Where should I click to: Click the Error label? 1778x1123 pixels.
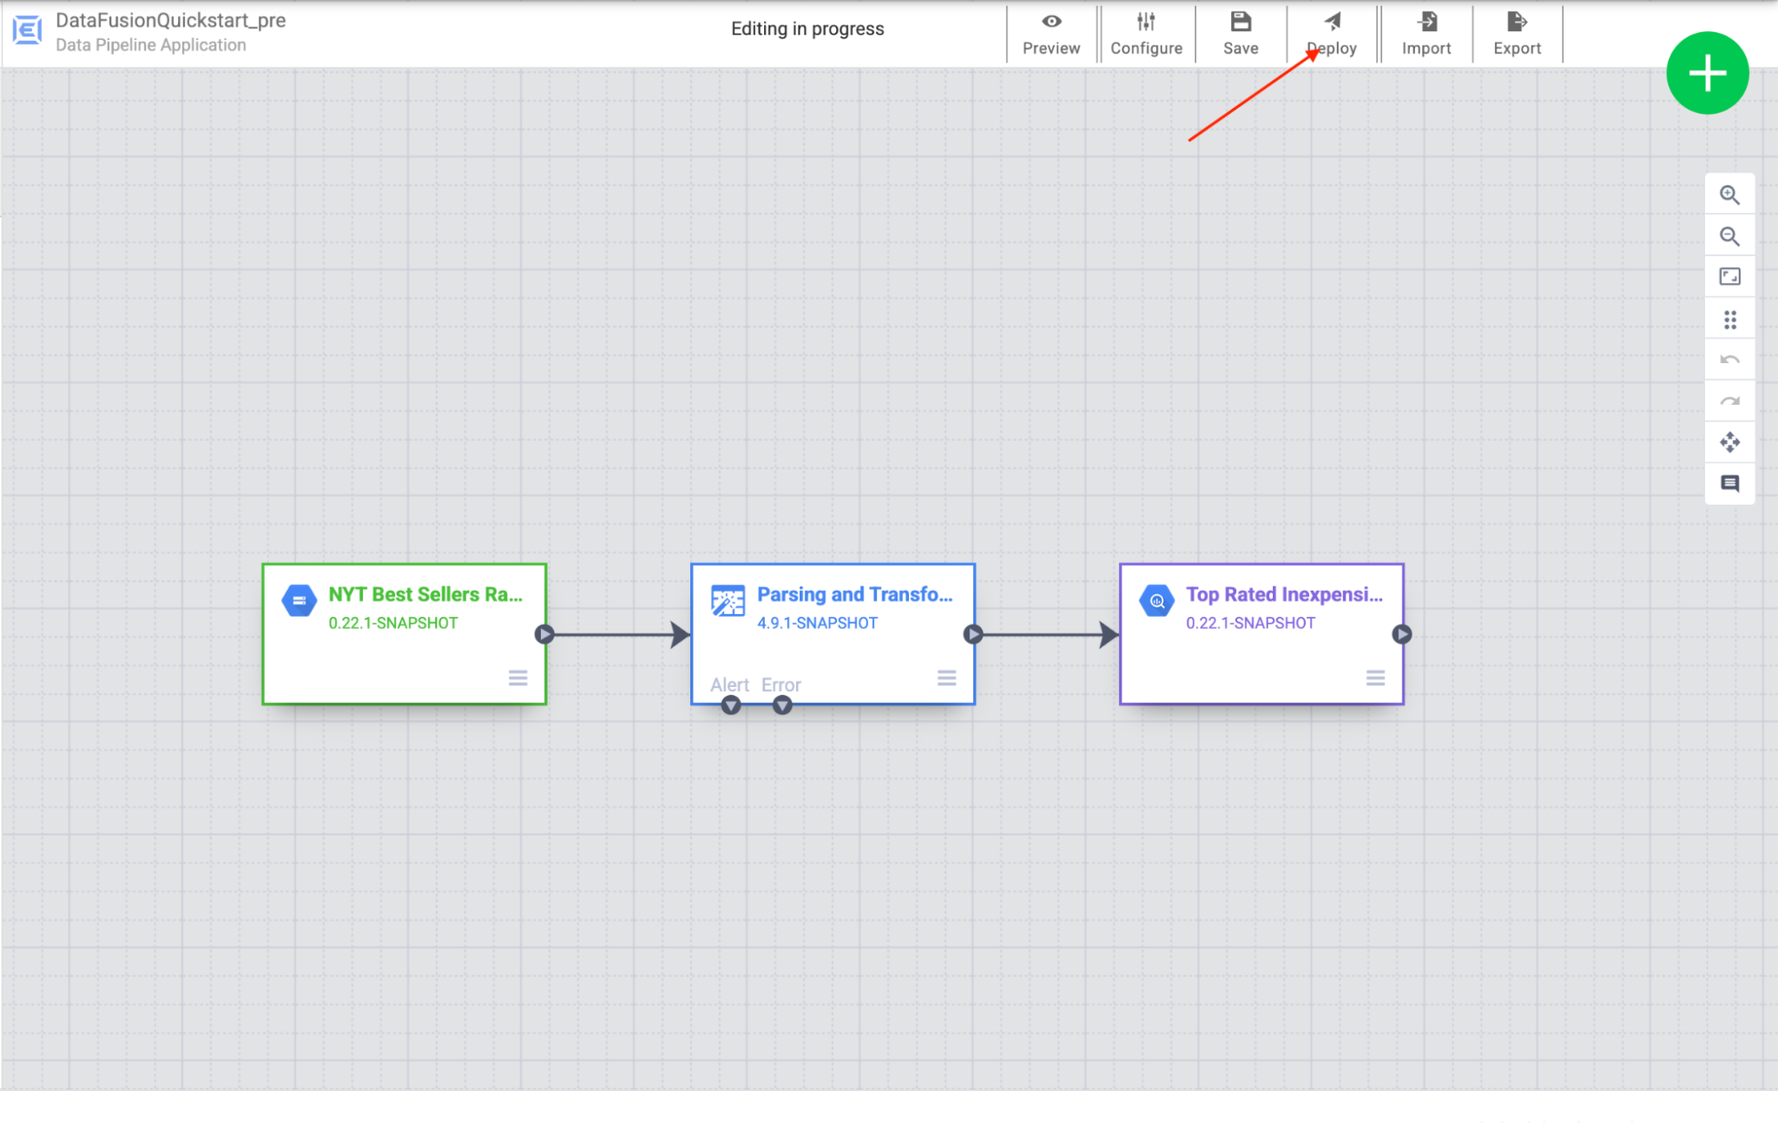tap(781, 684)
